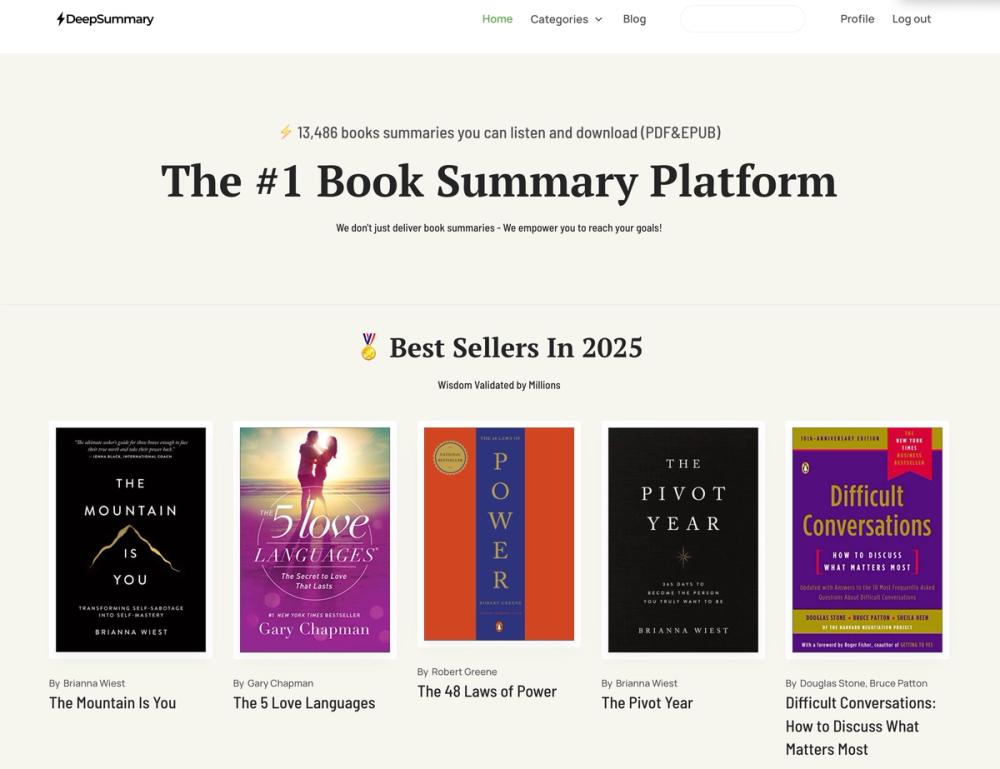
Task: Open the Categories menu
Action: tap(566, 19)
